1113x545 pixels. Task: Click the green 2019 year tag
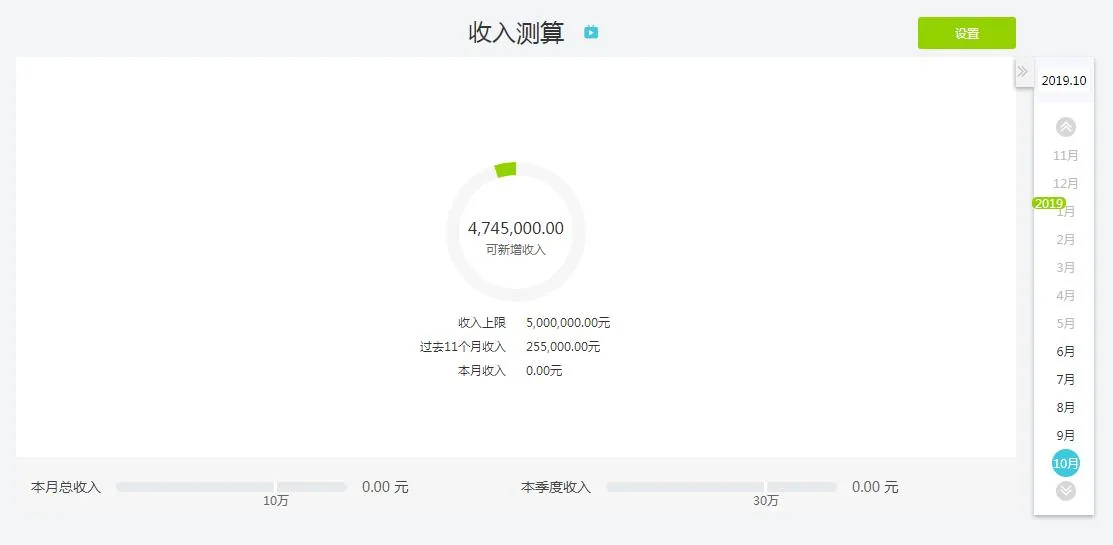(1048, 204)
